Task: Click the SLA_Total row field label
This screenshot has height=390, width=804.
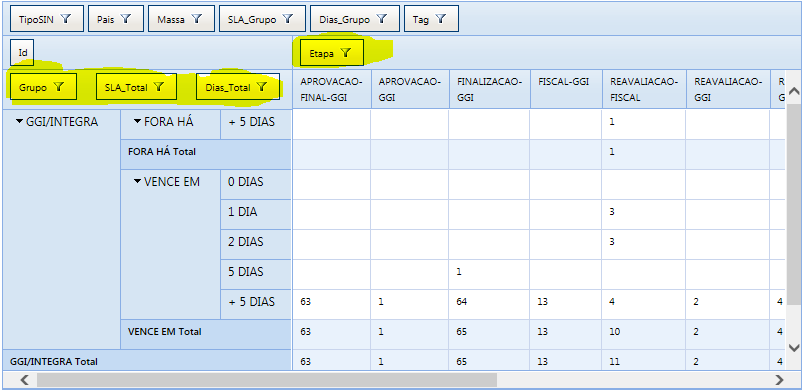Action: tap(126, 88)
